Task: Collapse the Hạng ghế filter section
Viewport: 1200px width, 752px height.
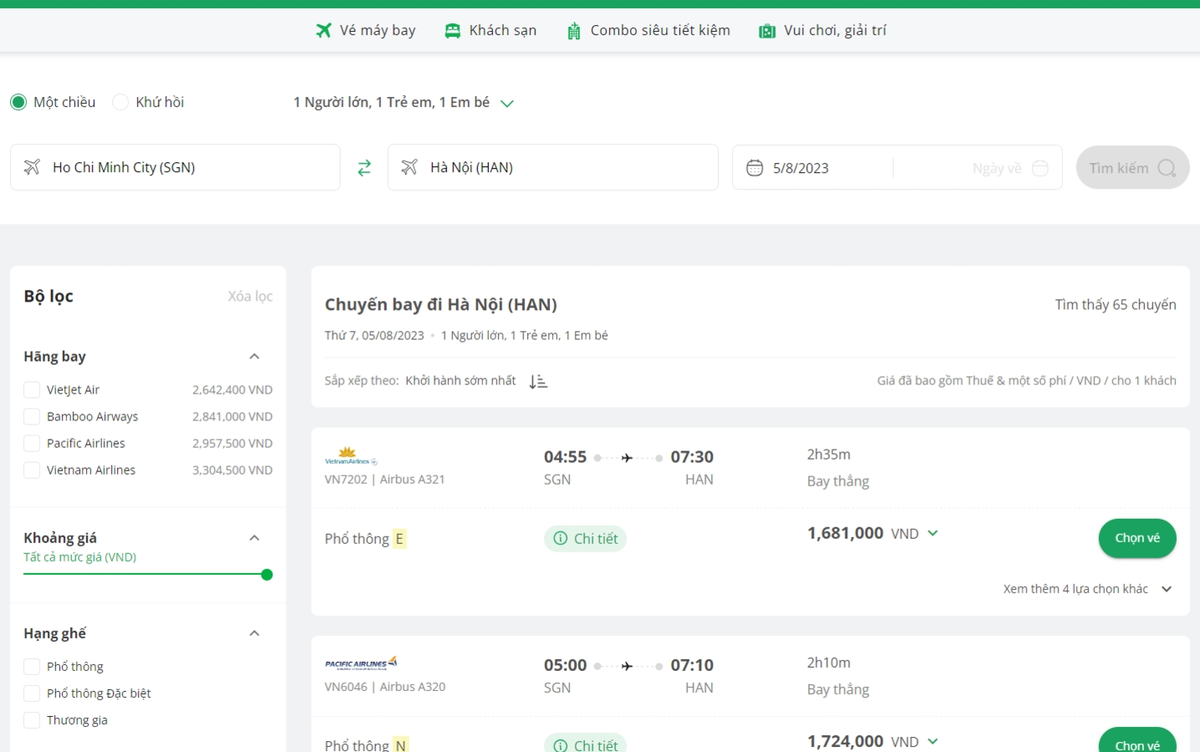Action: tap(254, 633)
